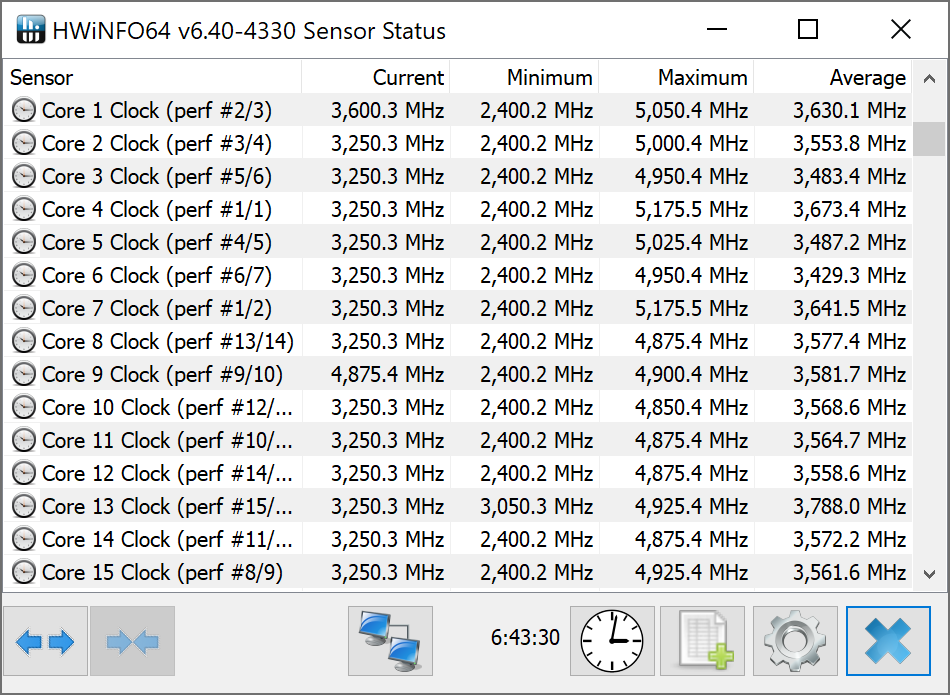This screenshot has width=950, height=695.
Task: Minimize the HWiNFO64 Sensor Status window
Action: [717, 29]
